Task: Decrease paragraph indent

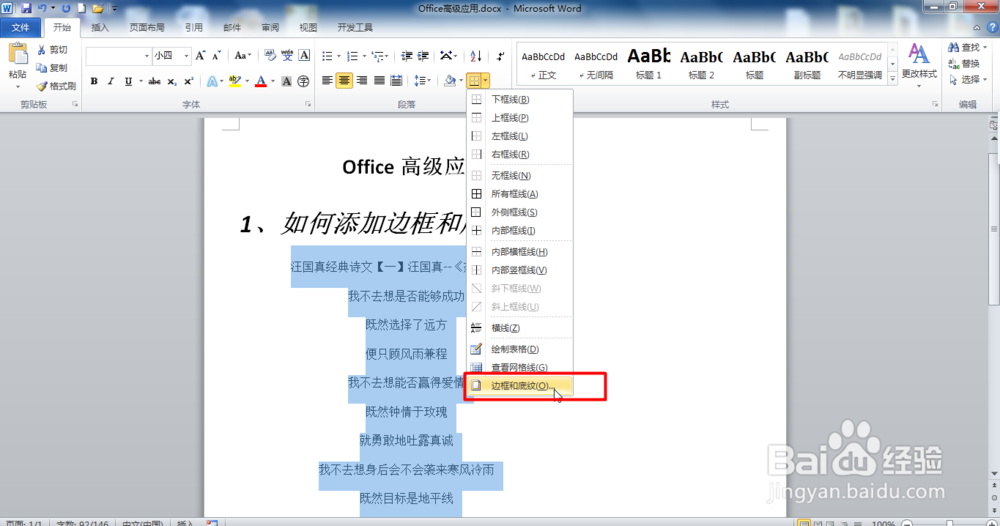Action: 406,56
